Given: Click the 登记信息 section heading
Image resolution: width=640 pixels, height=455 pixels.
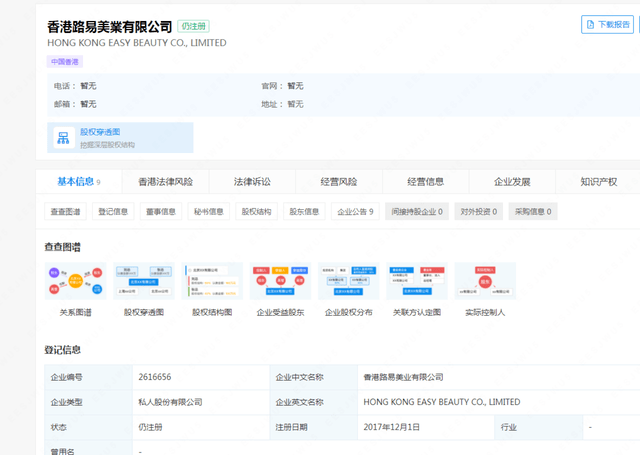Looking at the screenshot, I should pyautogui.click(x=62, y=350).
